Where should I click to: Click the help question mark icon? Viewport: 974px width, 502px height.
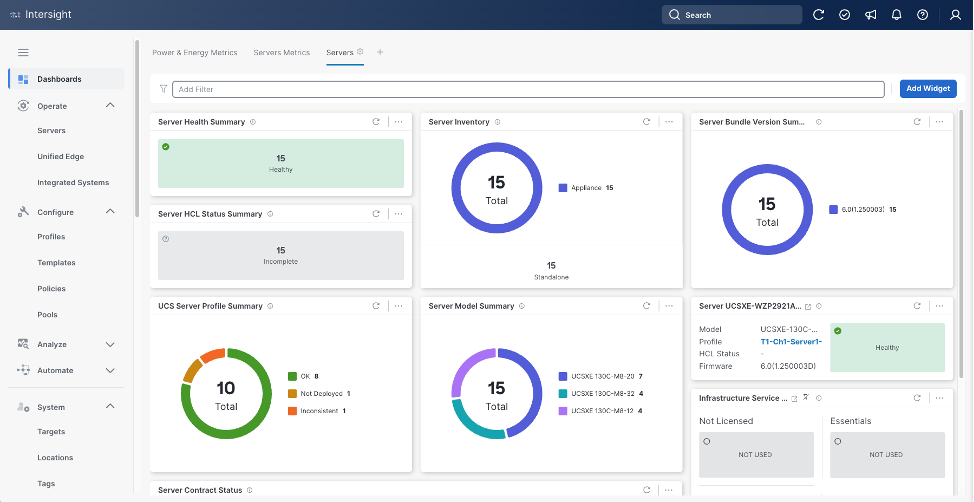click(922, 15)
